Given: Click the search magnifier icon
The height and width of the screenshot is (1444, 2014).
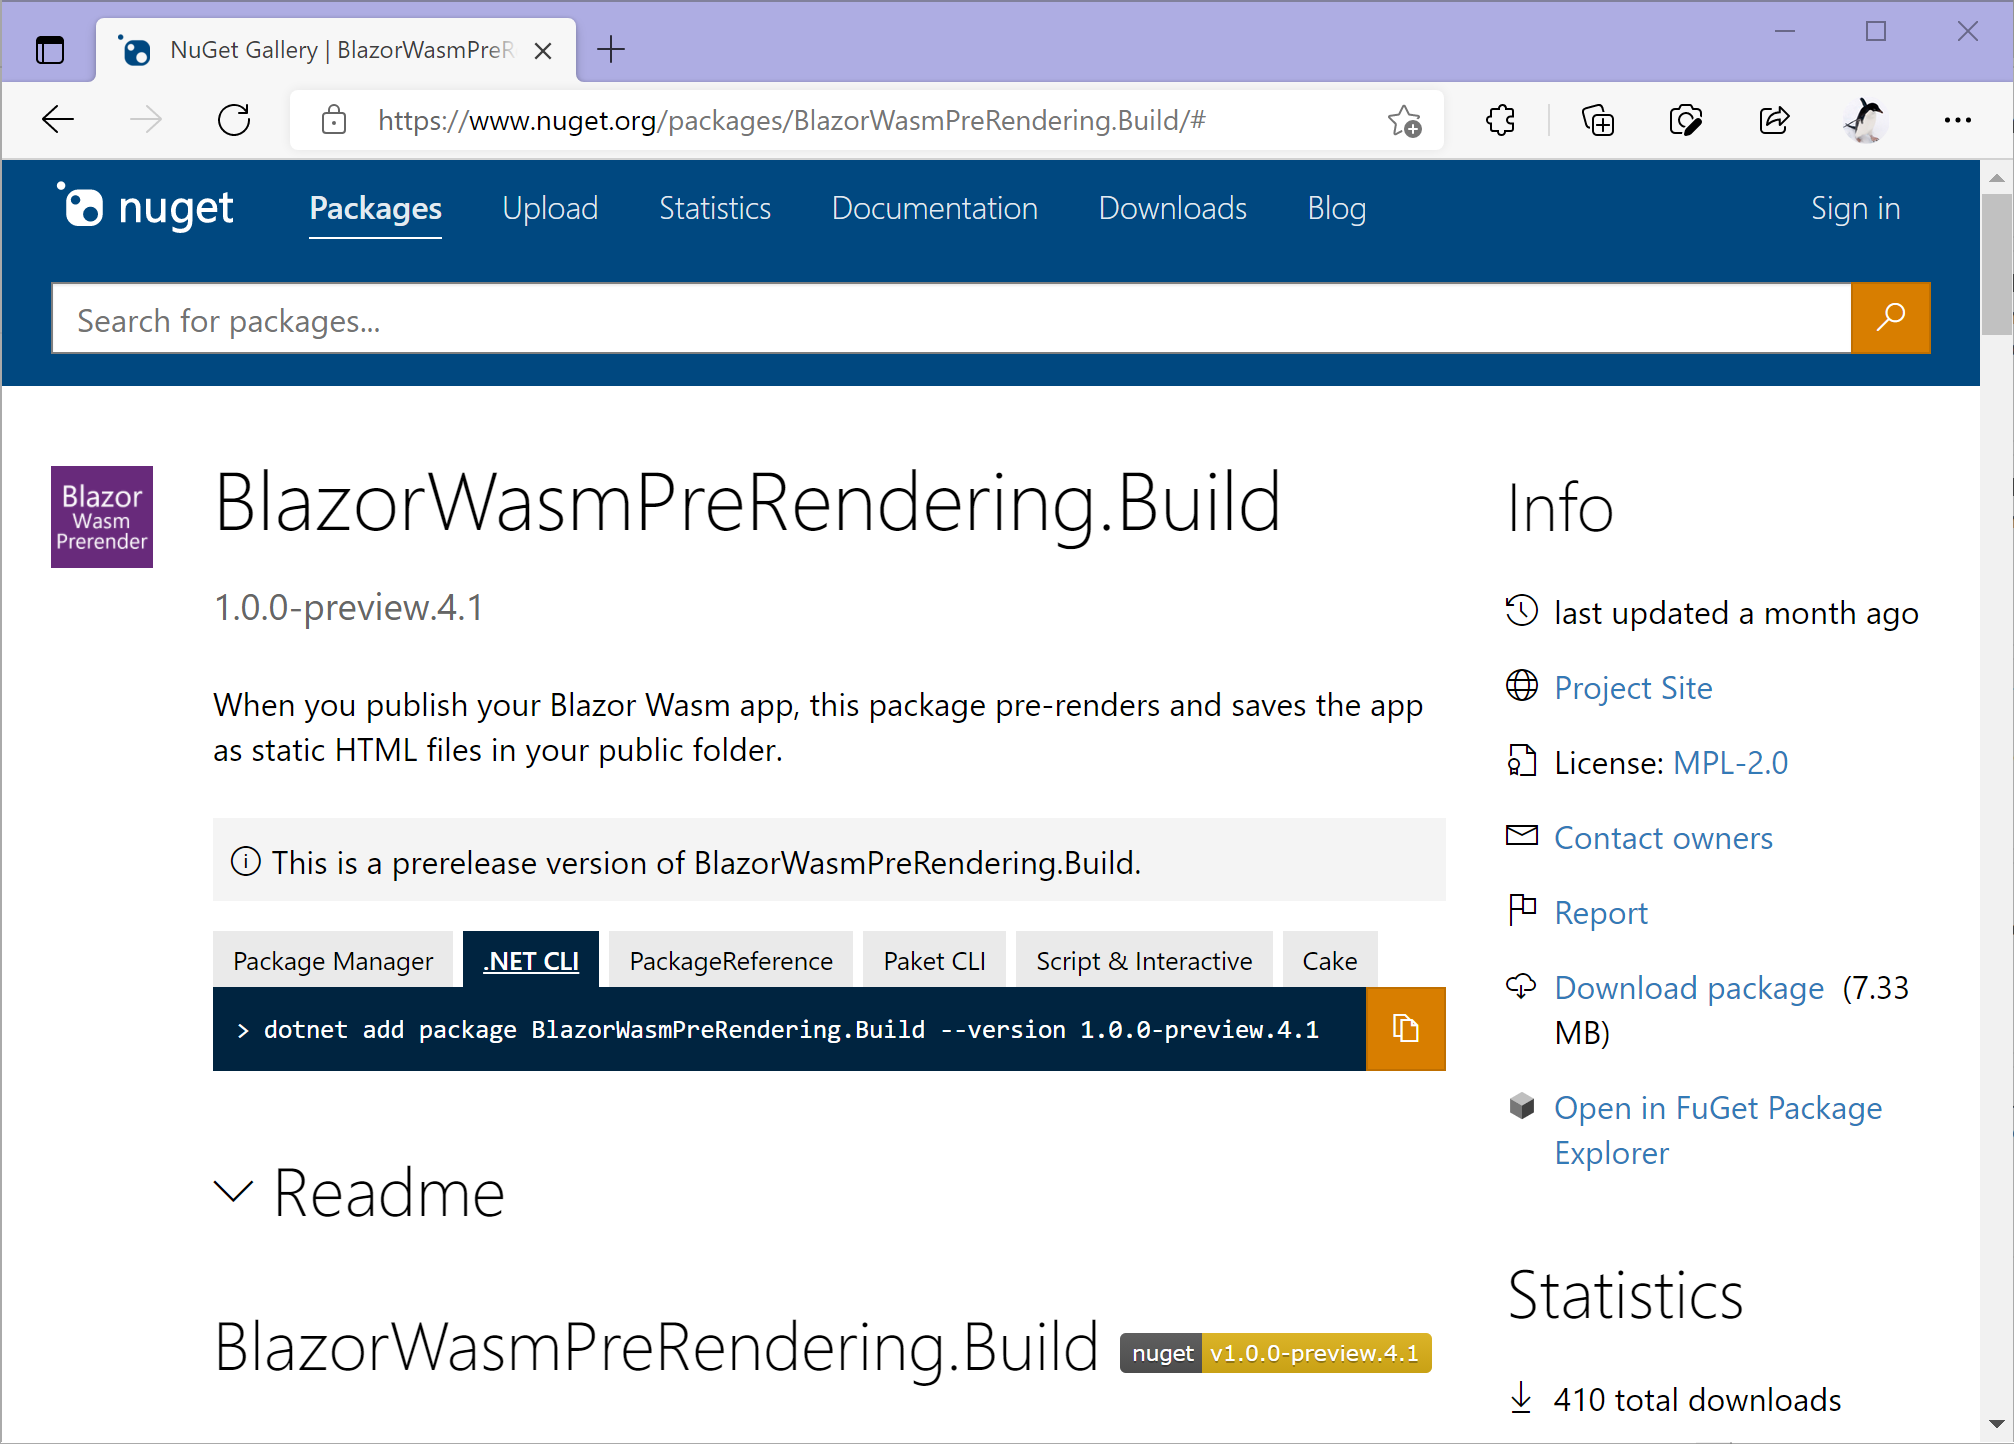Looking at the screenshot, I should coord(1889,318).
